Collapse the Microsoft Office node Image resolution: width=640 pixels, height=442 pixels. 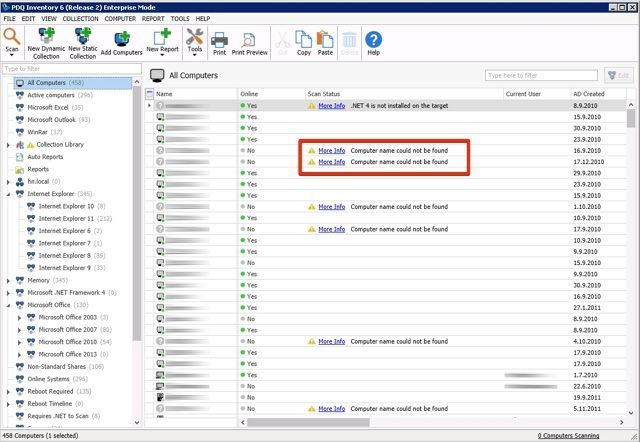tap(8, 305)
